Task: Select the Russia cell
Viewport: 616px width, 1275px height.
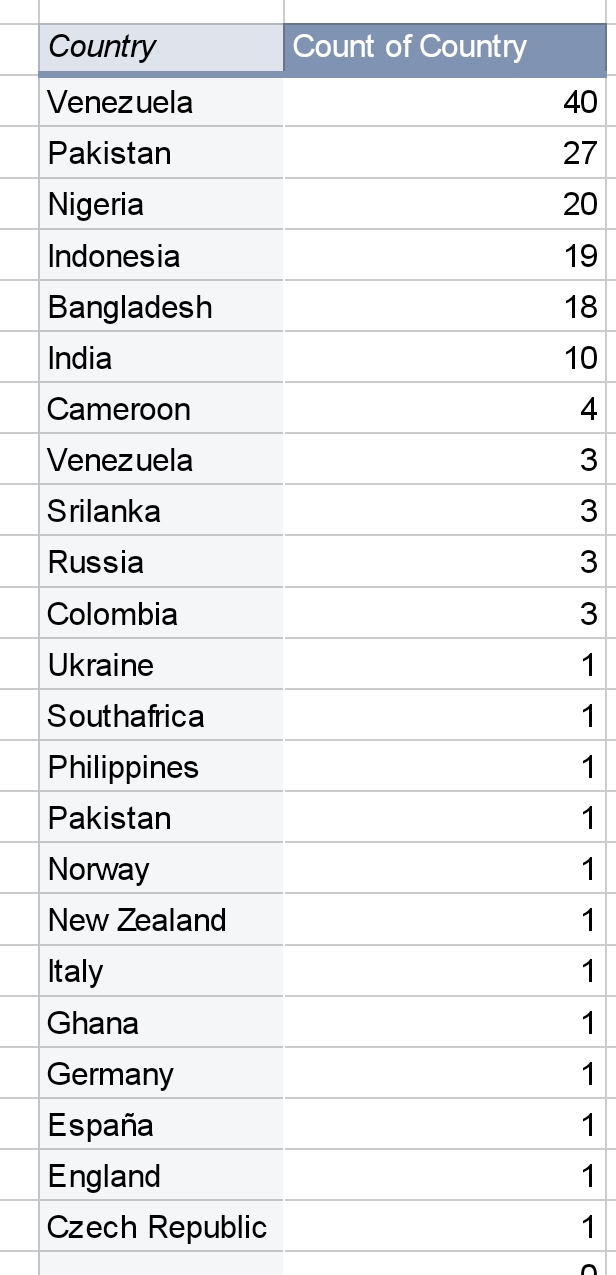Action: tap(160, 562)
